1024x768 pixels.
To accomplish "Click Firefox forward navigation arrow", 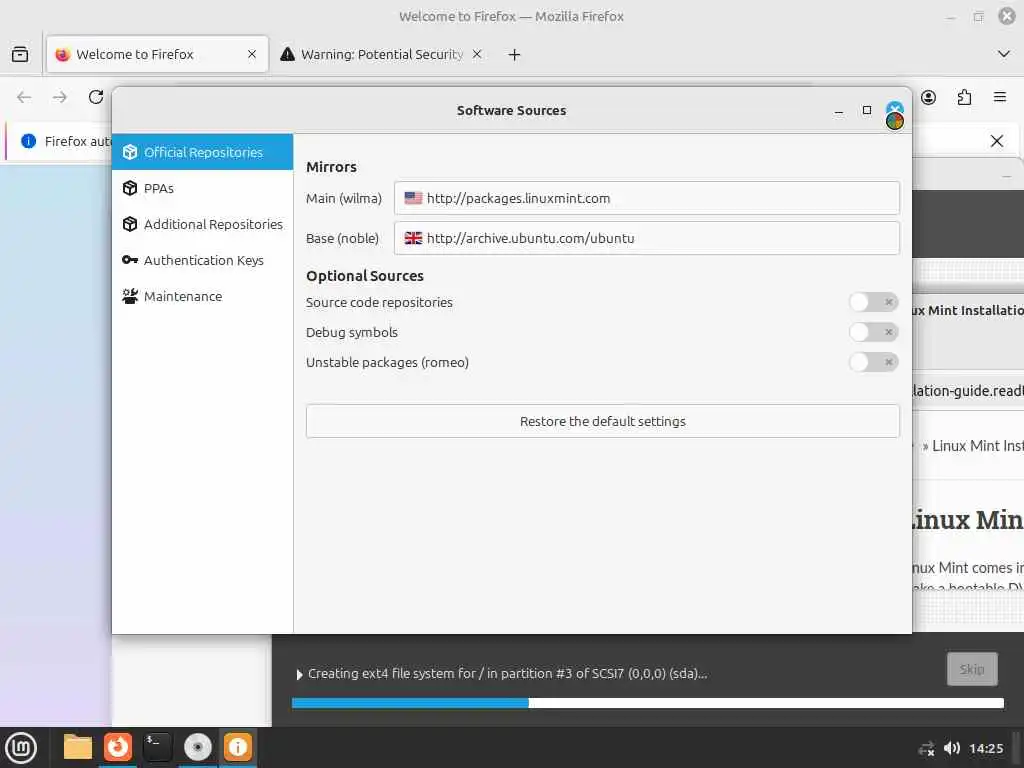I will 60,97.
